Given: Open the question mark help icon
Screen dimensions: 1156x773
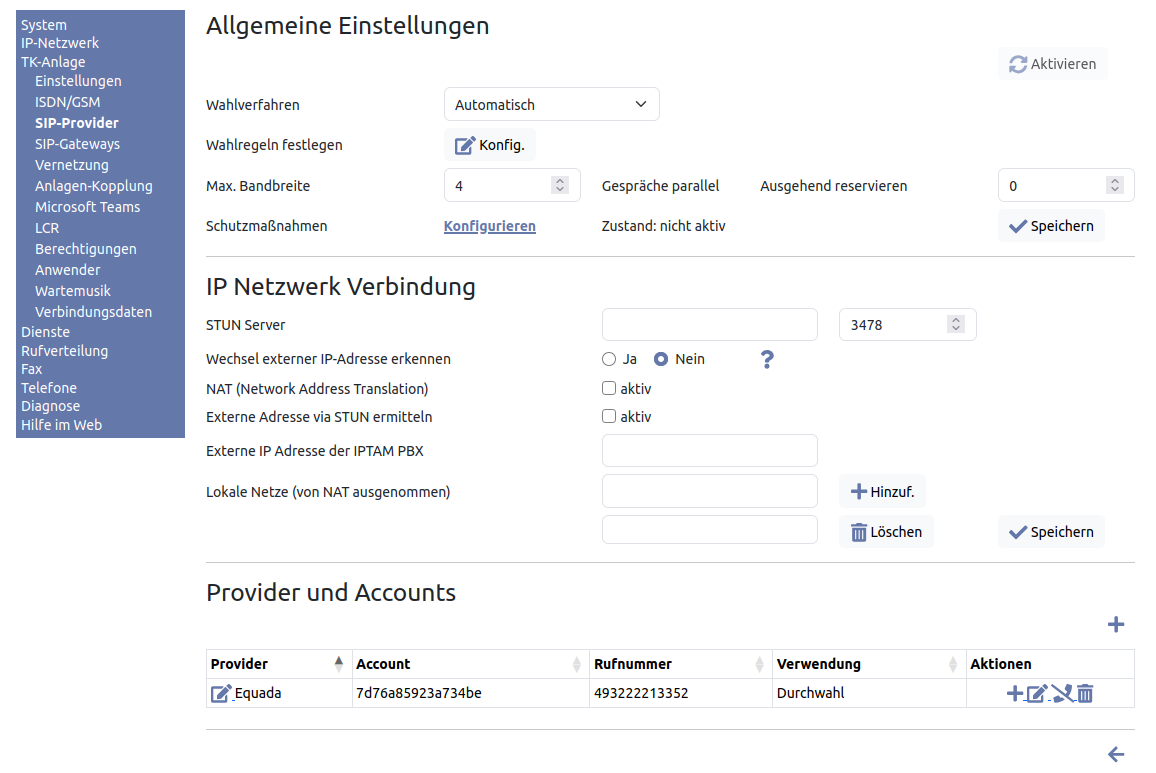Looking at the screenshot, I should tap(767, 360).
